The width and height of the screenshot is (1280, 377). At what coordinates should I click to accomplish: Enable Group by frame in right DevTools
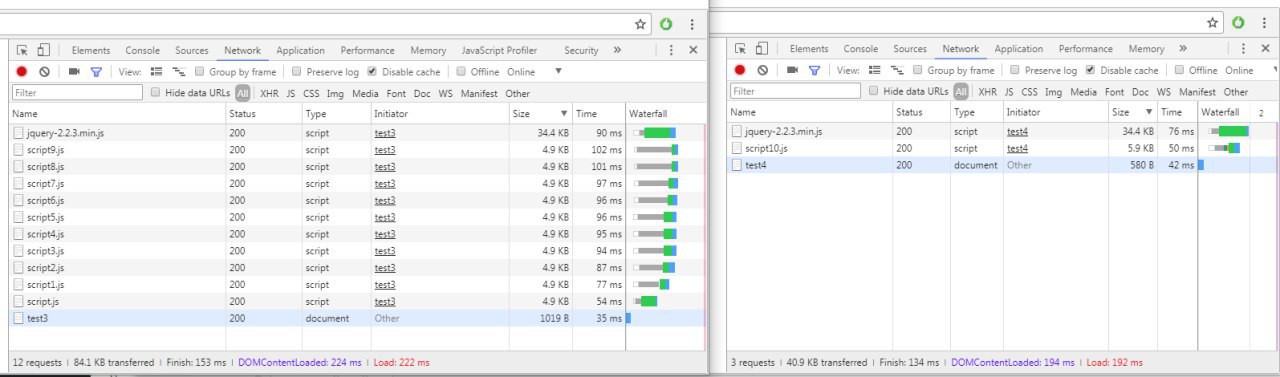click(918, 70)
